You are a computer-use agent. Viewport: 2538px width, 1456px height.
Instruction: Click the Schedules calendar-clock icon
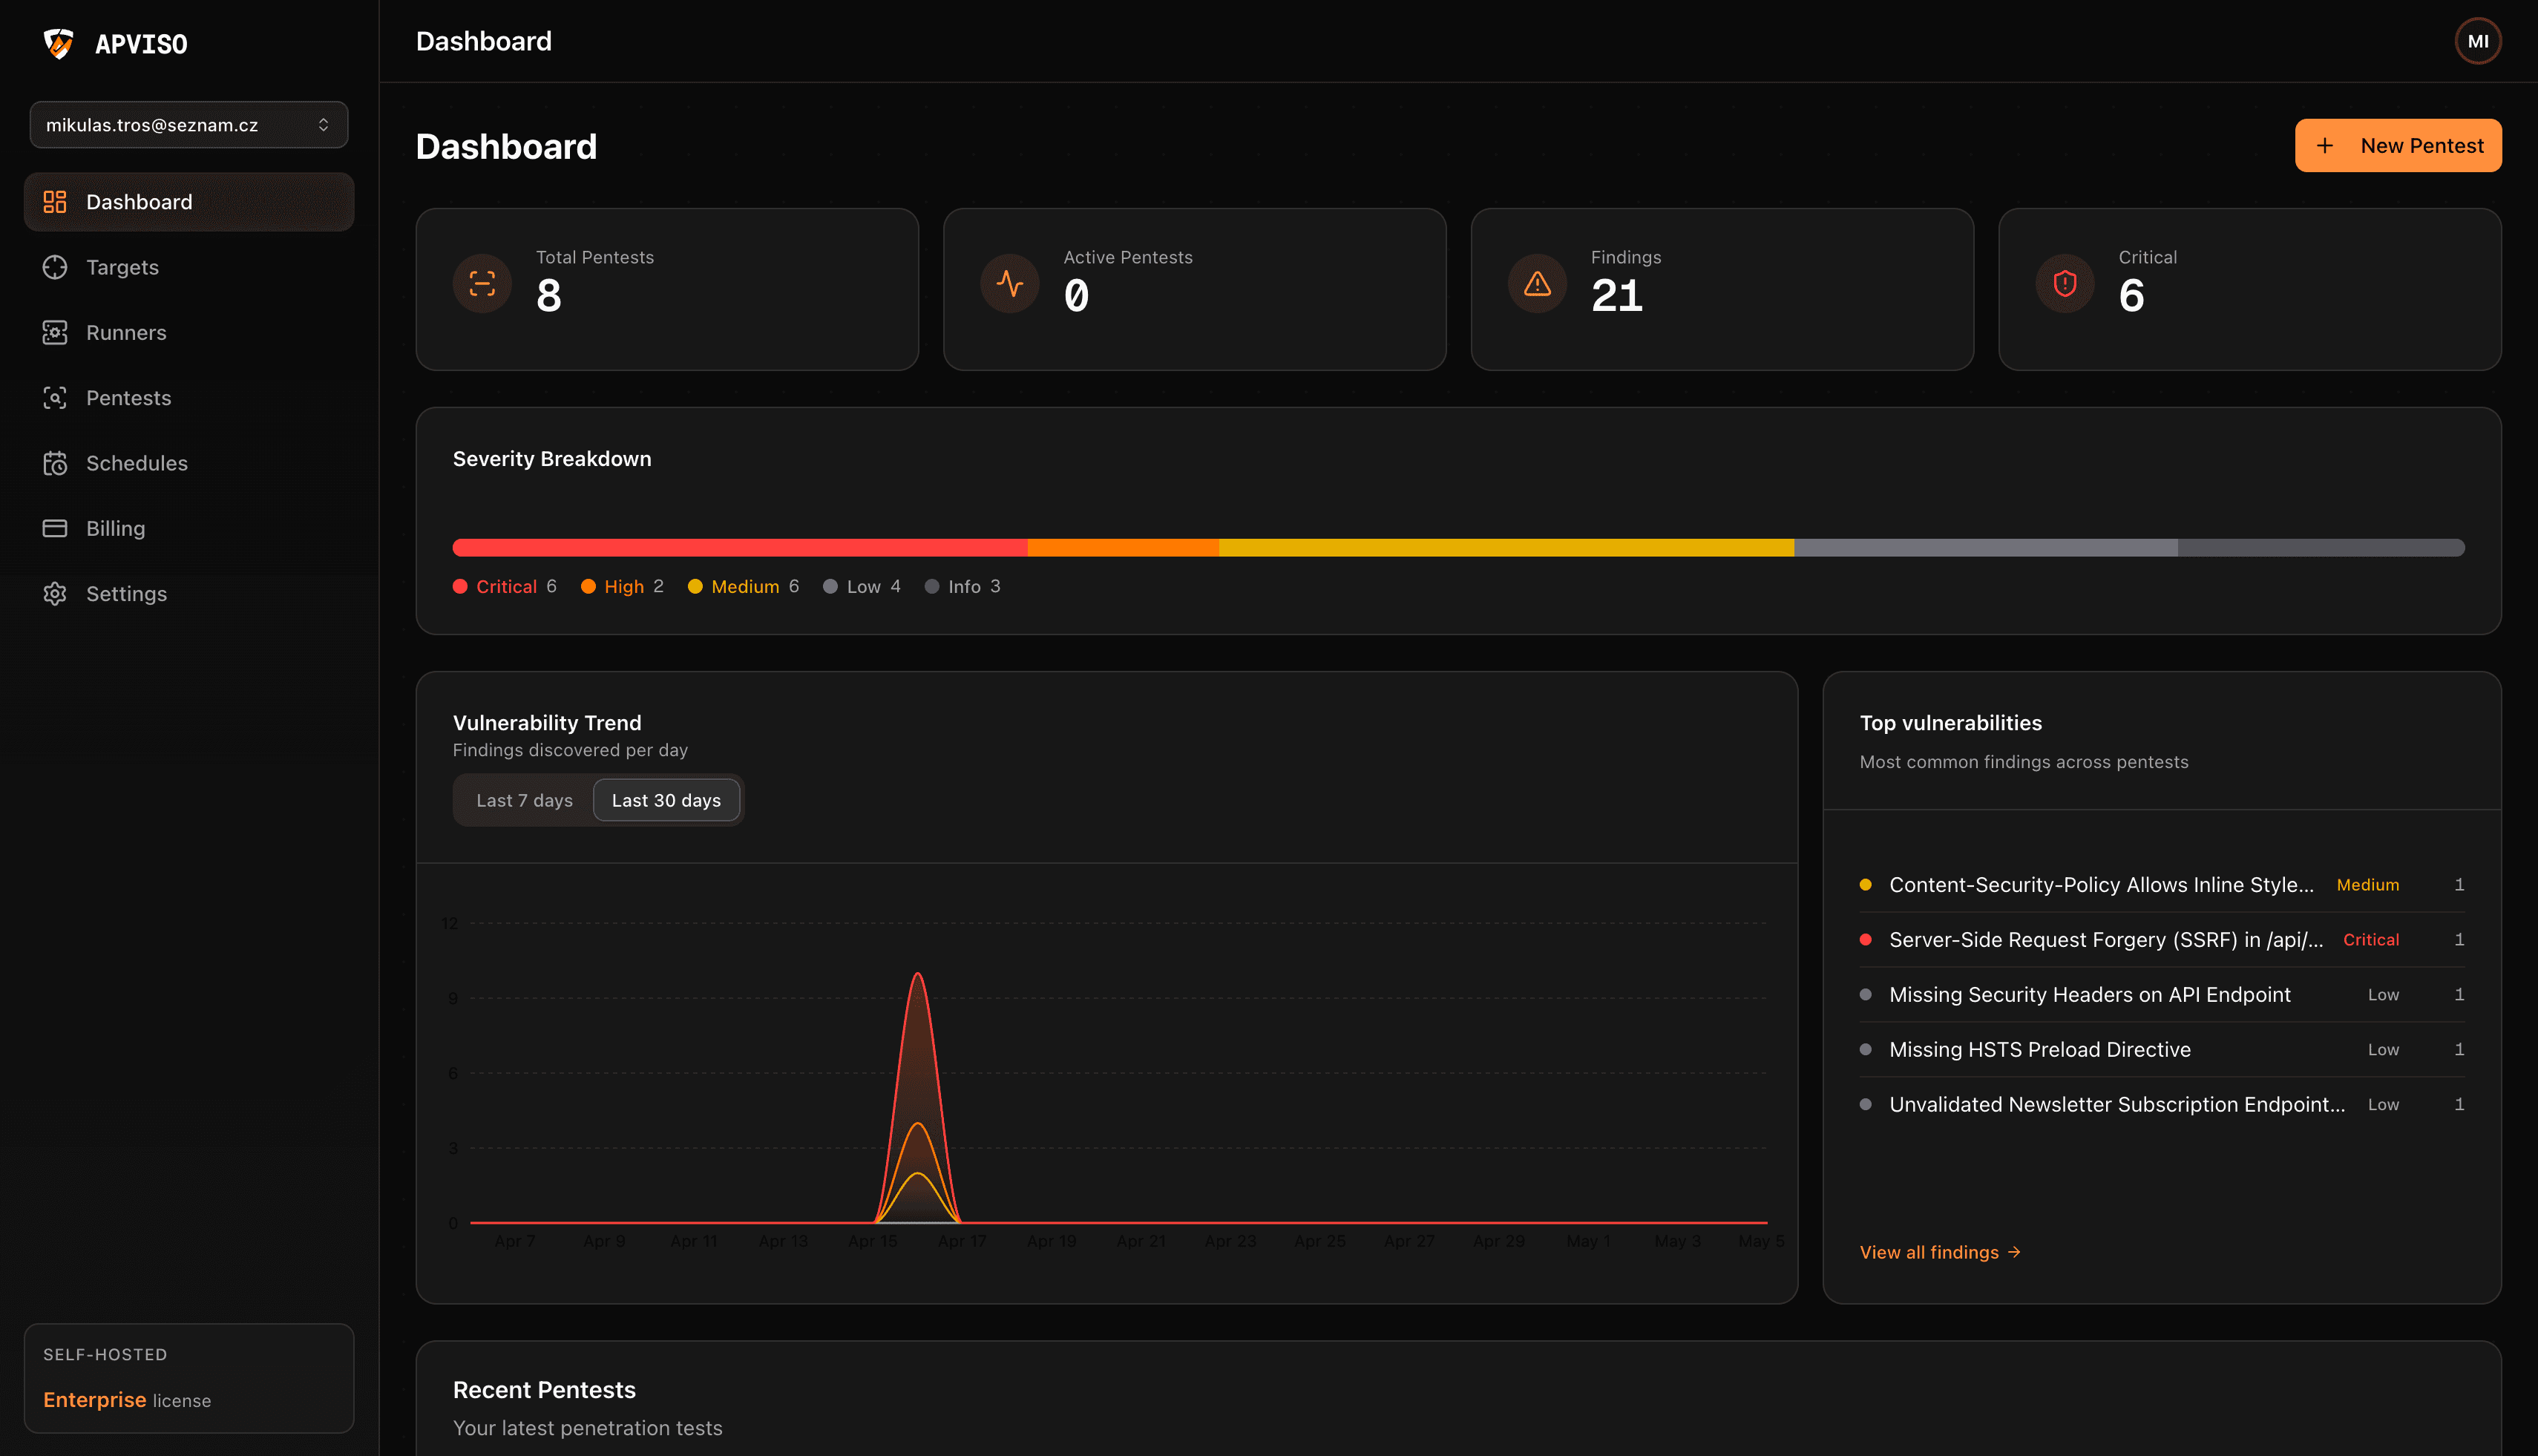55,463
